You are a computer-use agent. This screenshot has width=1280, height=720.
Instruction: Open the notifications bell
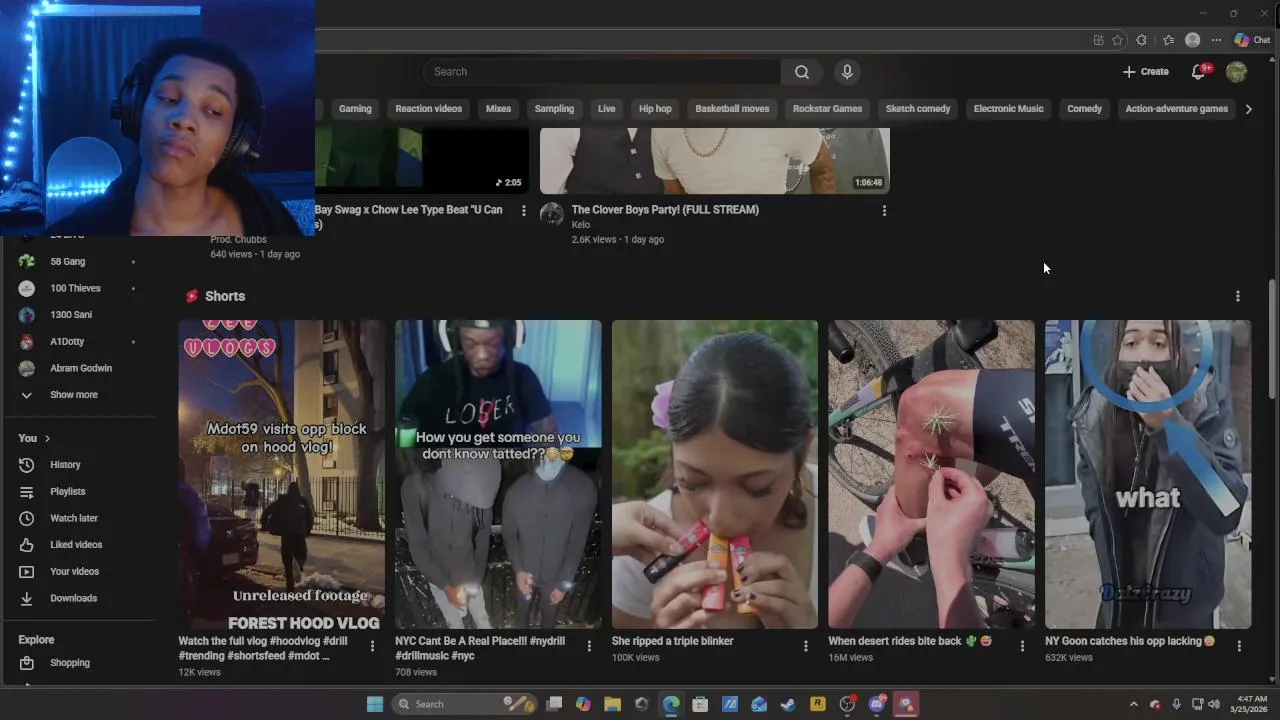click(1199, 72)
